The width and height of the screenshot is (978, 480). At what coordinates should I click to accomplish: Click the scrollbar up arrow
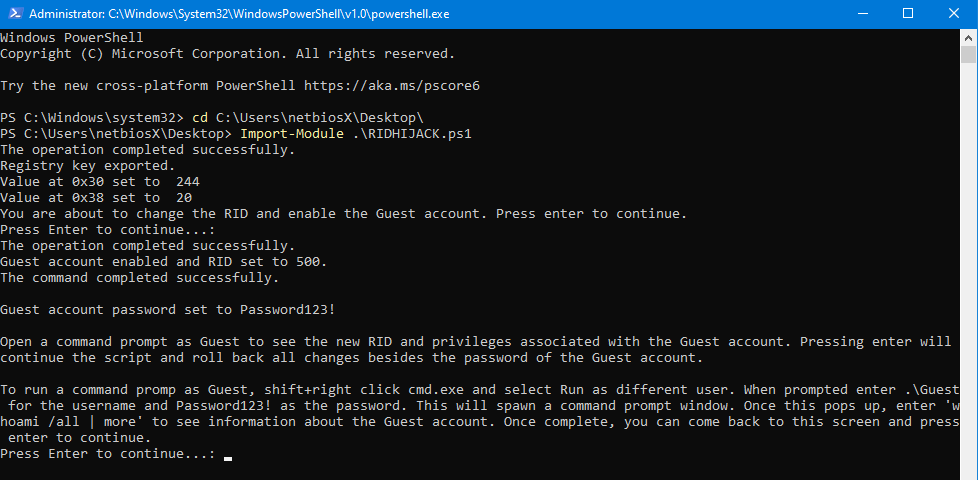coord(969,36)
